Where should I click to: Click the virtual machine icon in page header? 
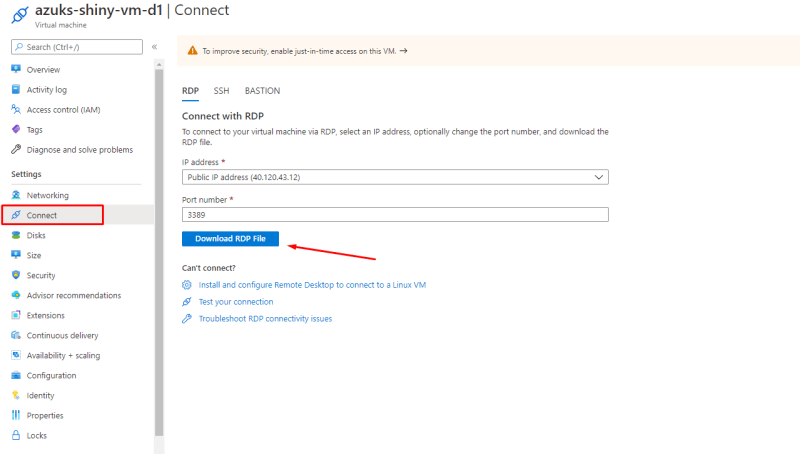click(20, 14)
